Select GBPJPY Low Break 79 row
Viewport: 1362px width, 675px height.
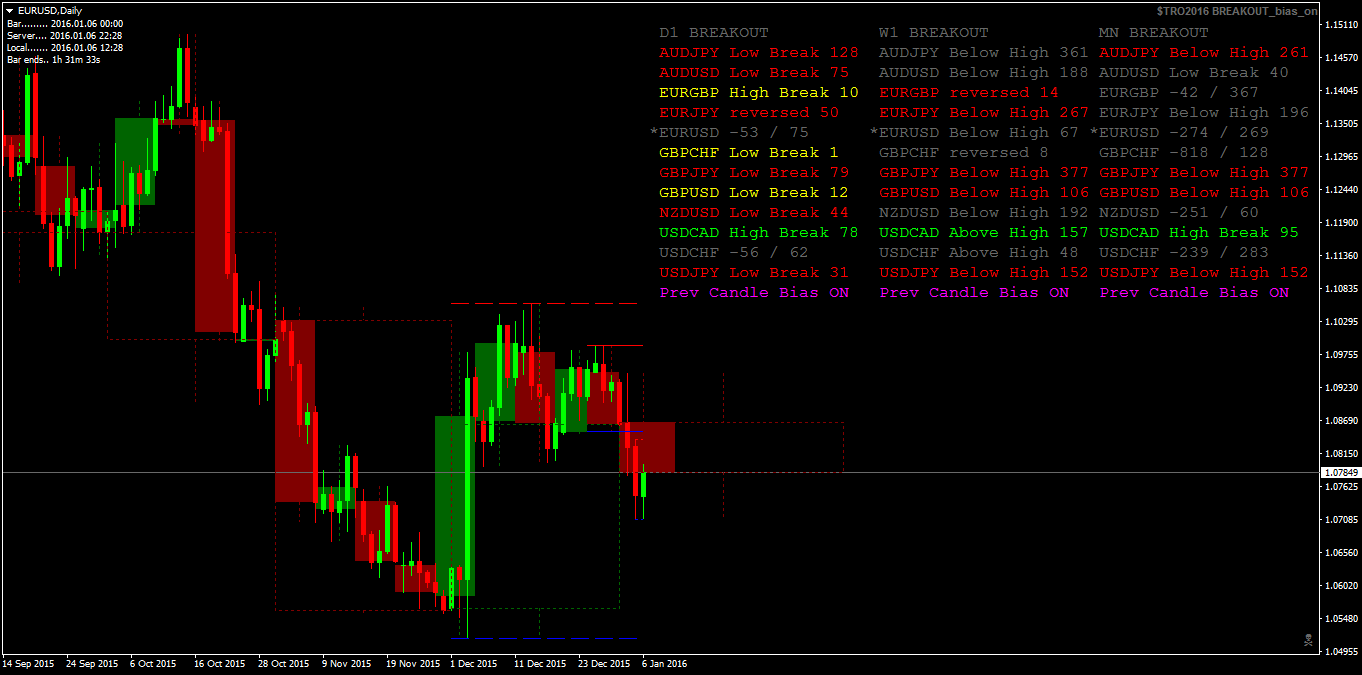[754, 173]
